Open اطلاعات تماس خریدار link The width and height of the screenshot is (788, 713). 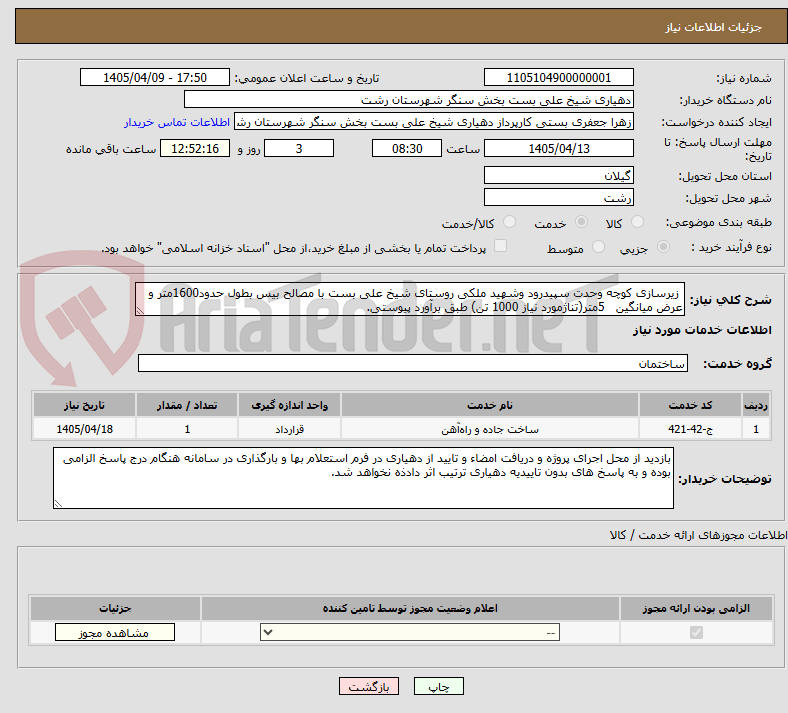177,122
